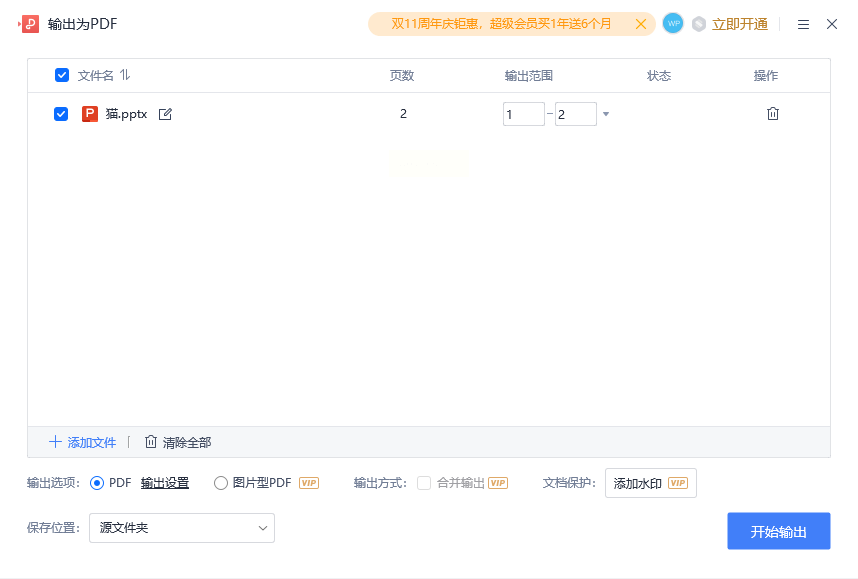
Task: Click the PowerPoint icon of 猫.pptx
Action: click(90, 114)
